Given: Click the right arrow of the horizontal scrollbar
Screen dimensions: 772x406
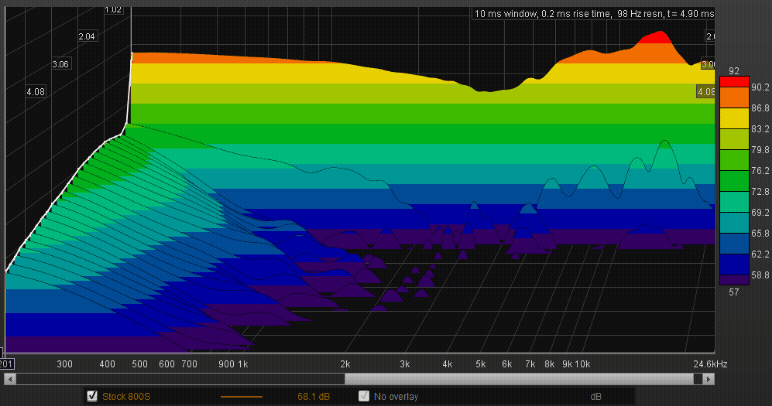Looking at the screenshot, I should point(708,379).
